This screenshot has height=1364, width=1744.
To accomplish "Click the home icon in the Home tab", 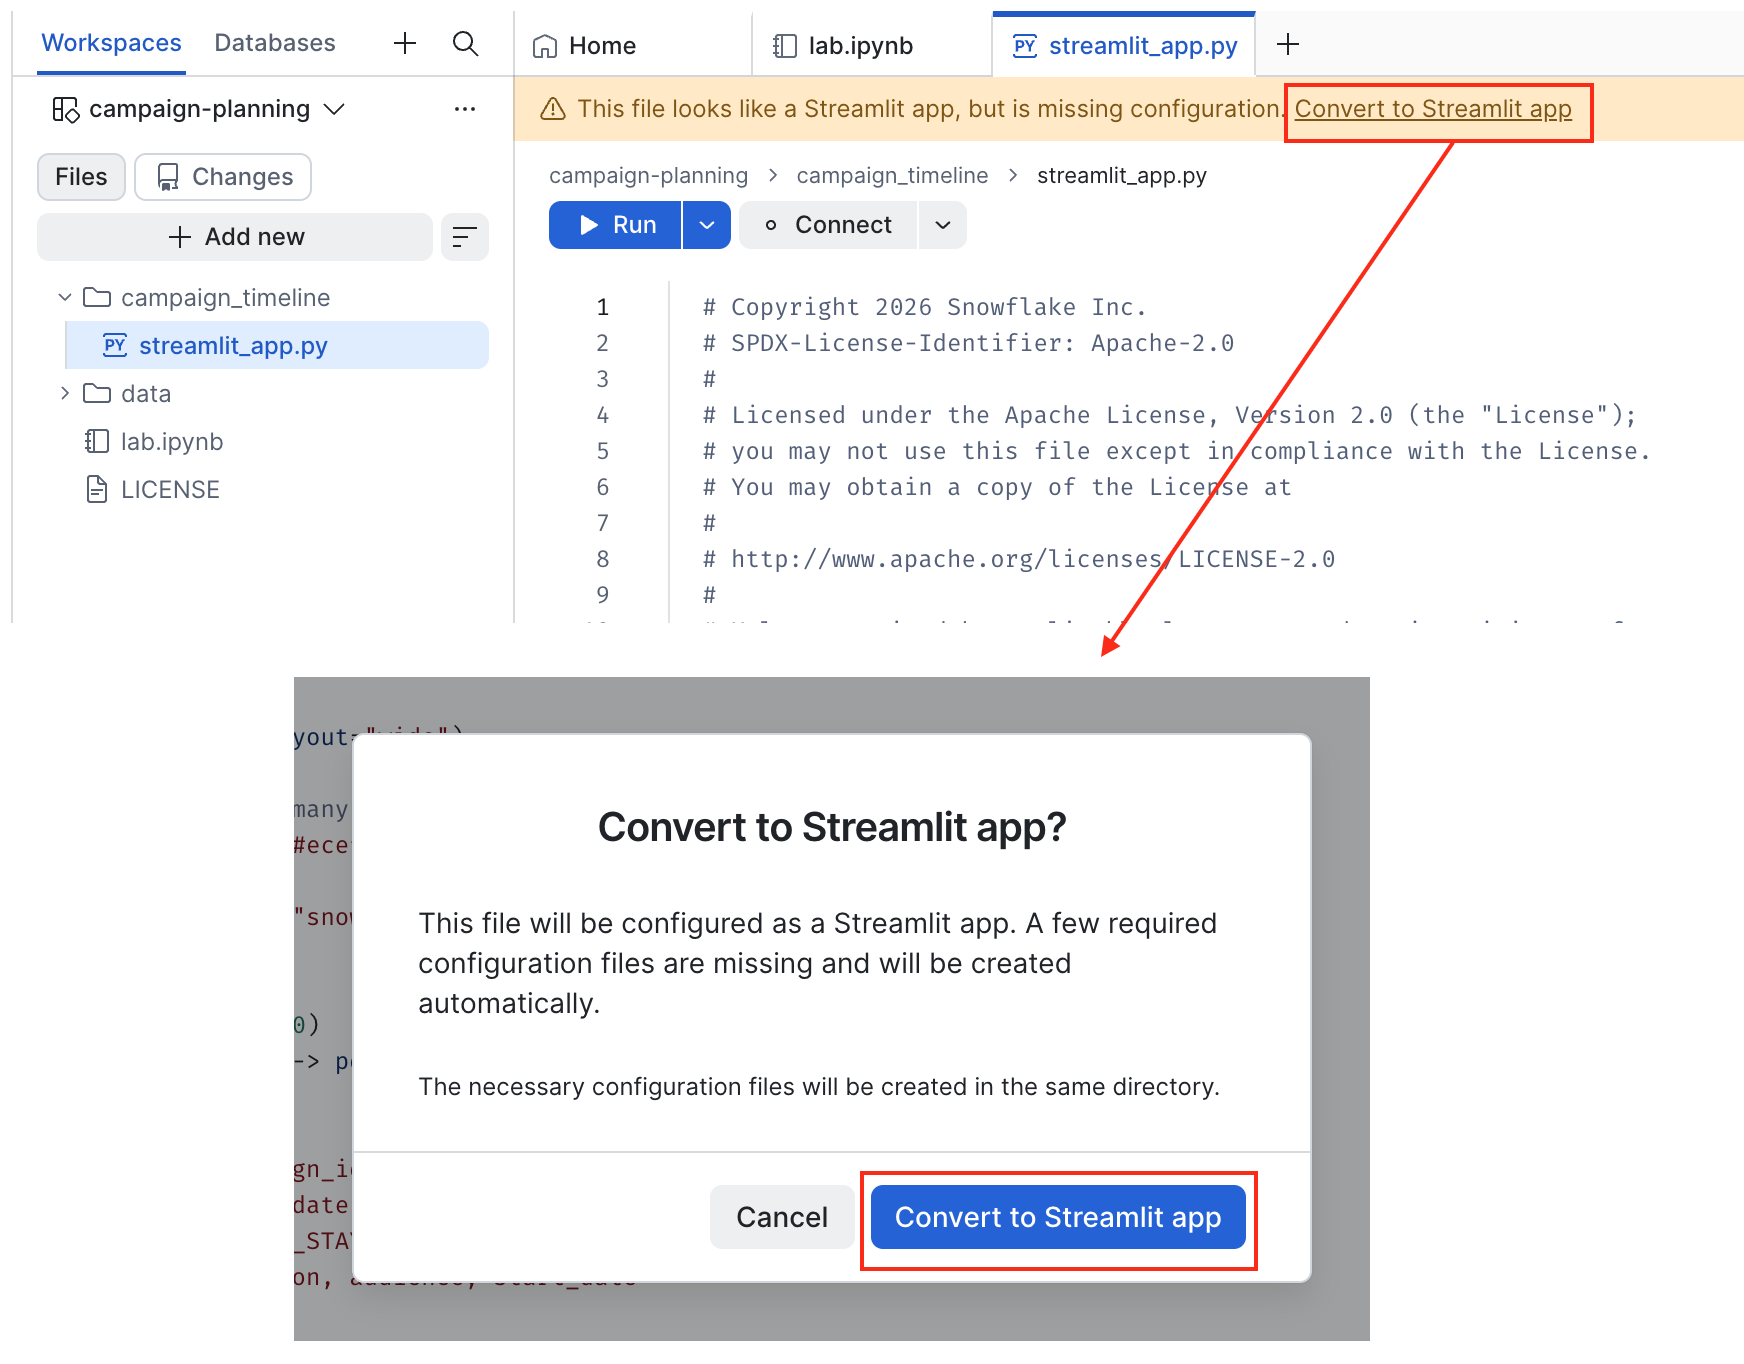I will coord(545,46).
